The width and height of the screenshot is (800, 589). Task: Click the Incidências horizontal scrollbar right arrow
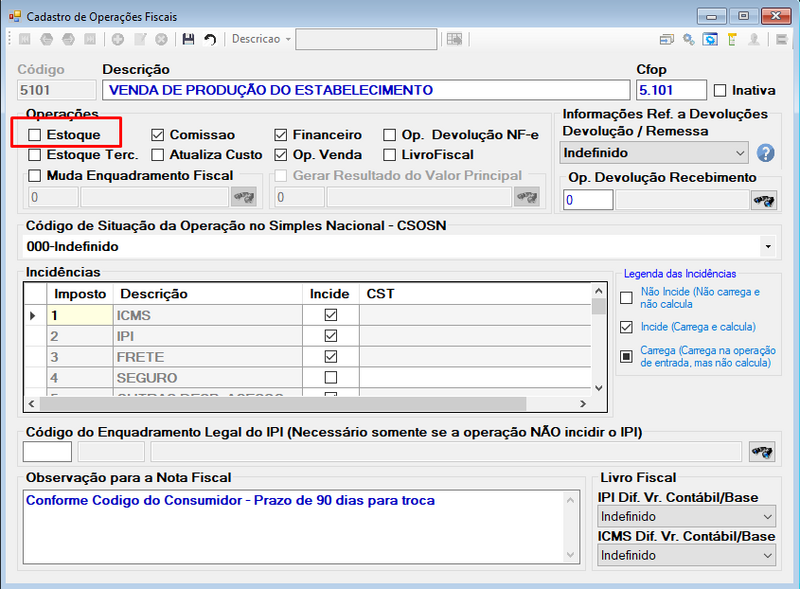coord(583,404)
